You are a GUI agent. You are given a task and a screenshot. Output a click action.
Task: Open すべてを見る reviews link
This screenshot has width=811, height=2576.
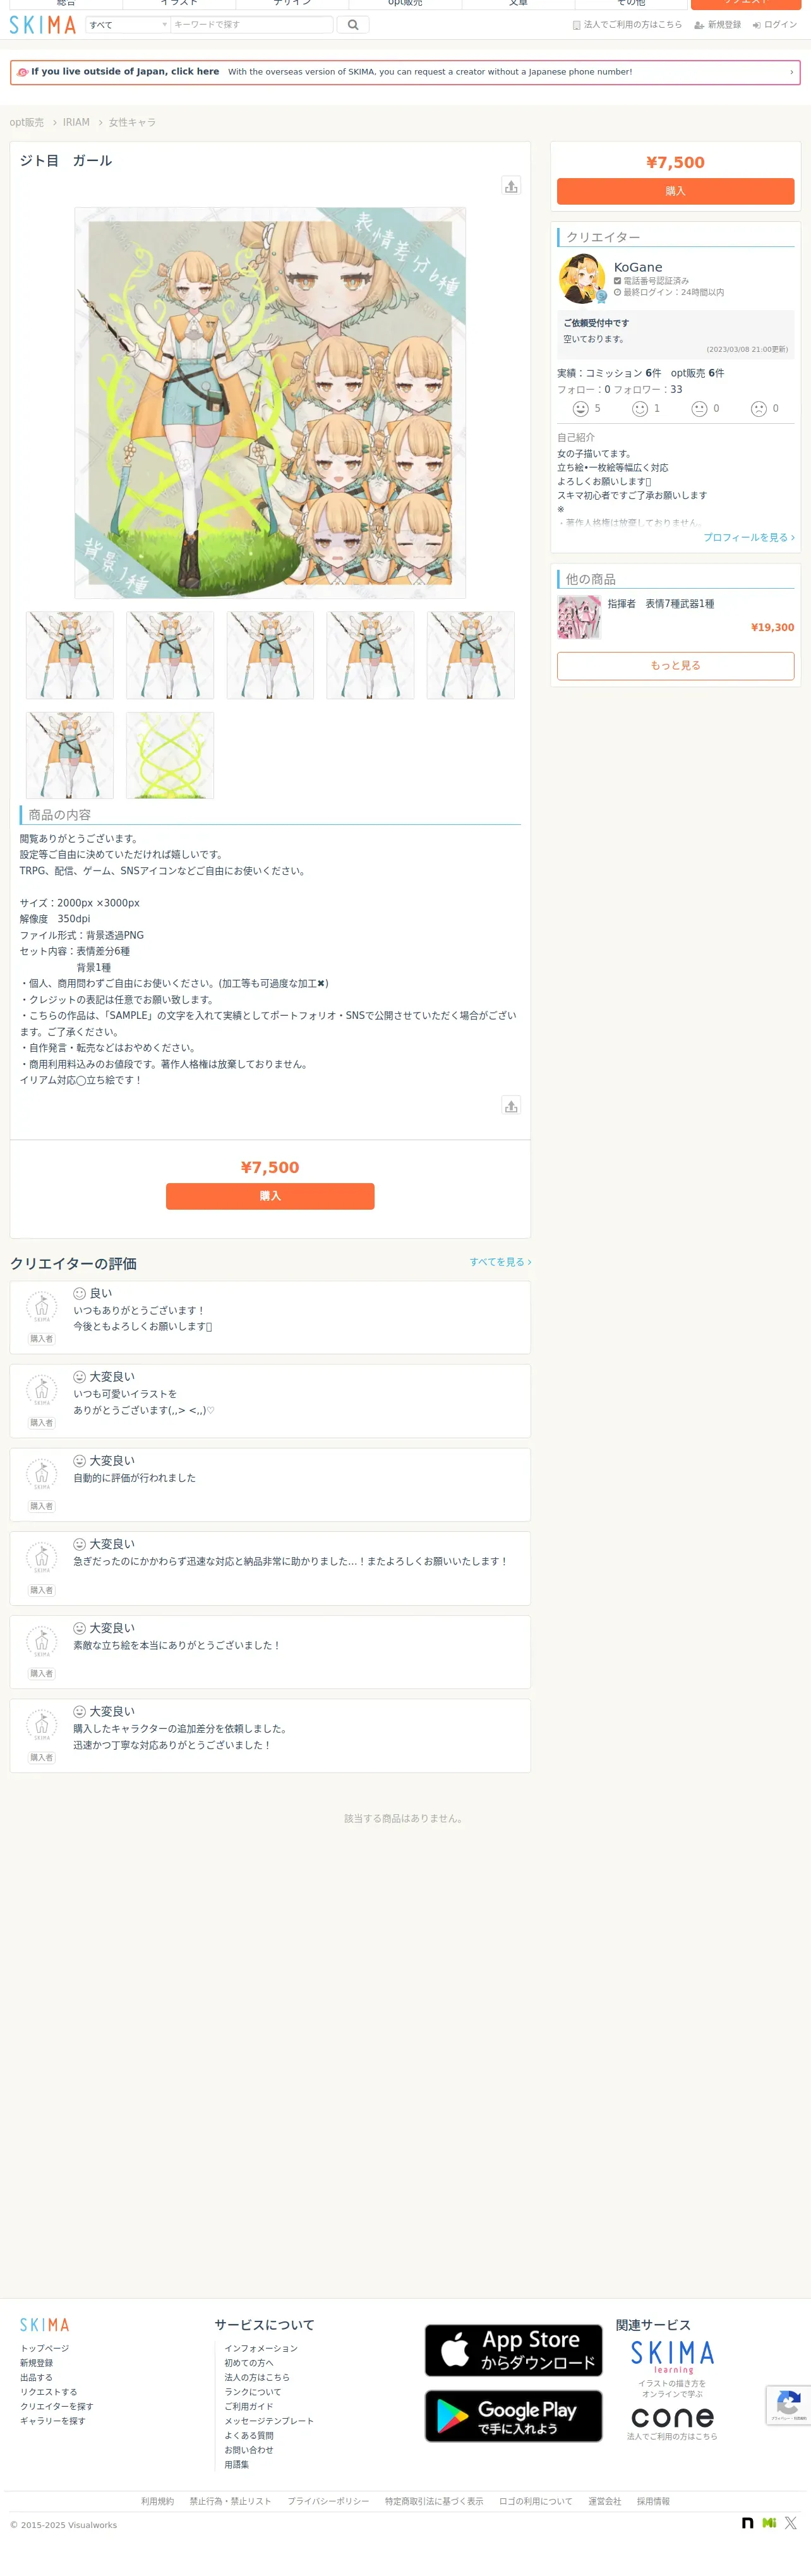[x=500, y=1262]
